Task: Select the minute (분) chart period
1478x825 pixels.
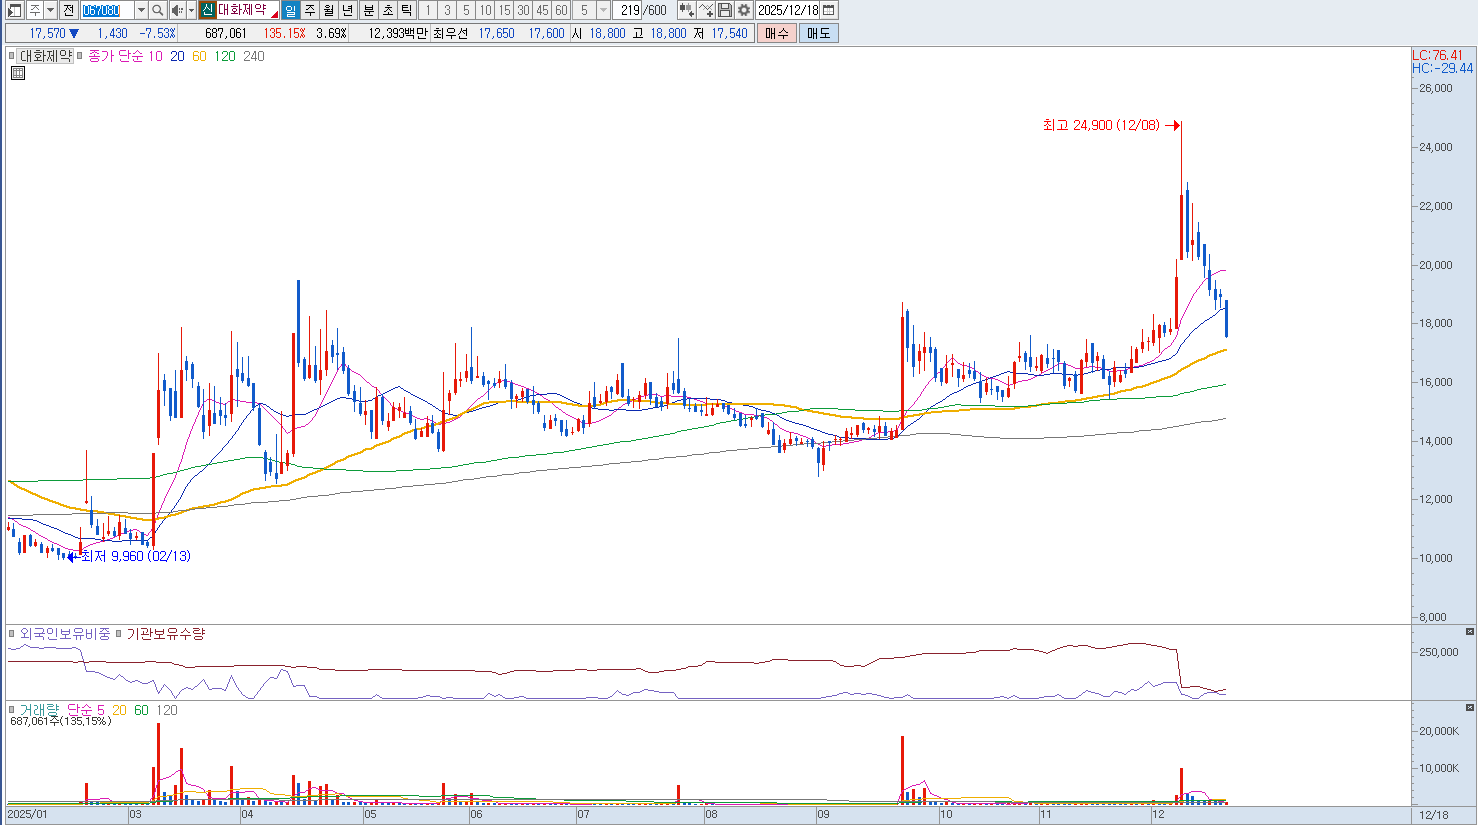Action: coord(368,10)
